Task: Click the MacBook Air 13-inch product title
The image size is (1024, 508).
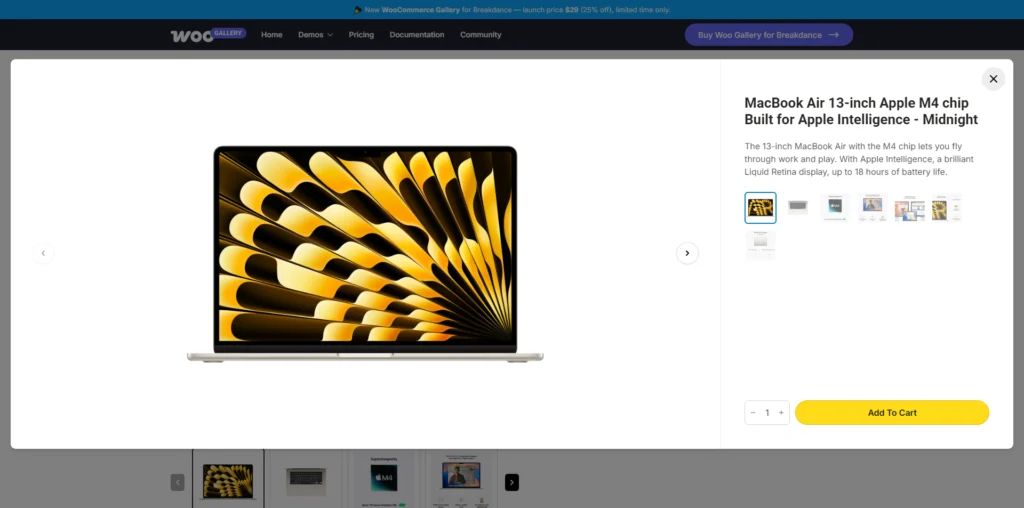Action: pos(861,111)
